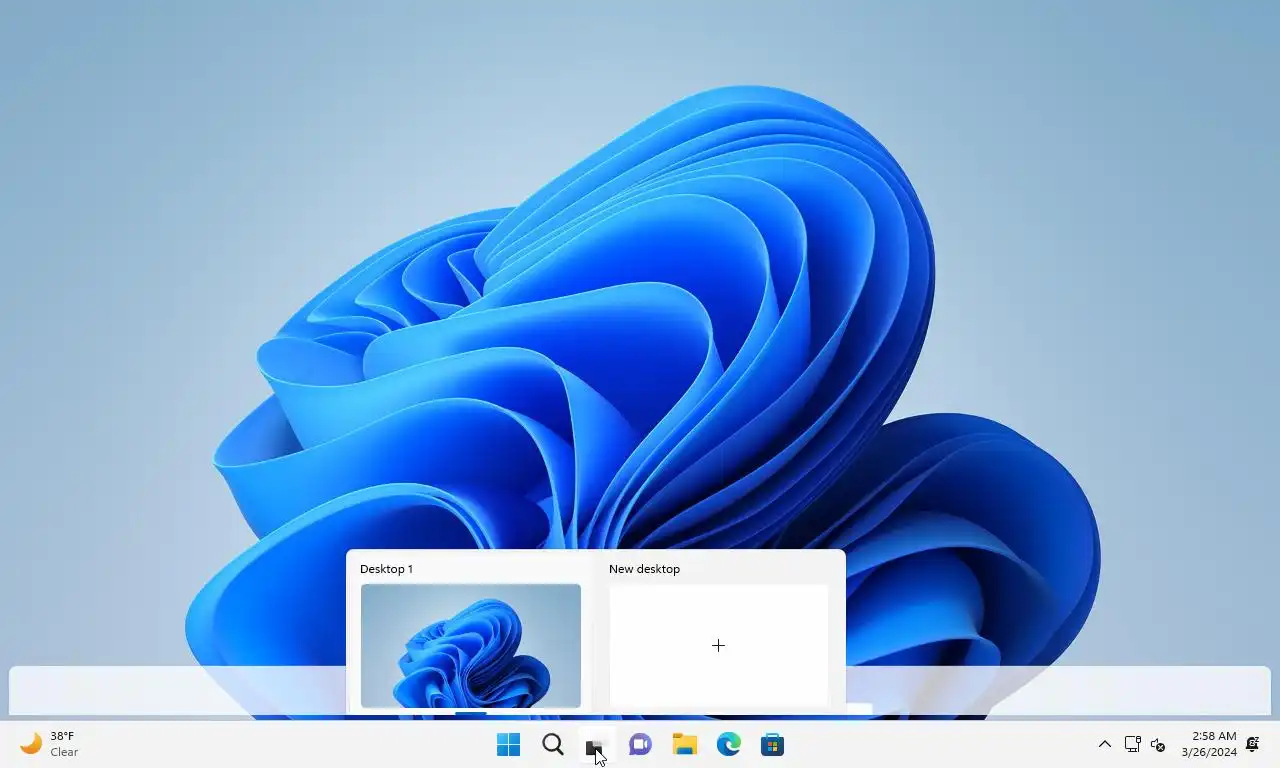Open Microsoft Store from taskbar

coord(772,744)
